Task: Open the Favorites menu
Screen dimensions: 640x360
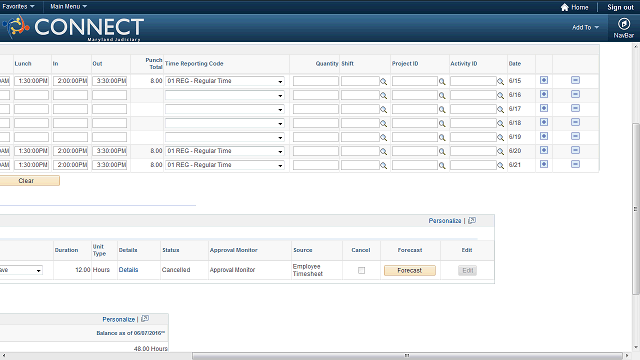Action: click(x=18, y=7)
